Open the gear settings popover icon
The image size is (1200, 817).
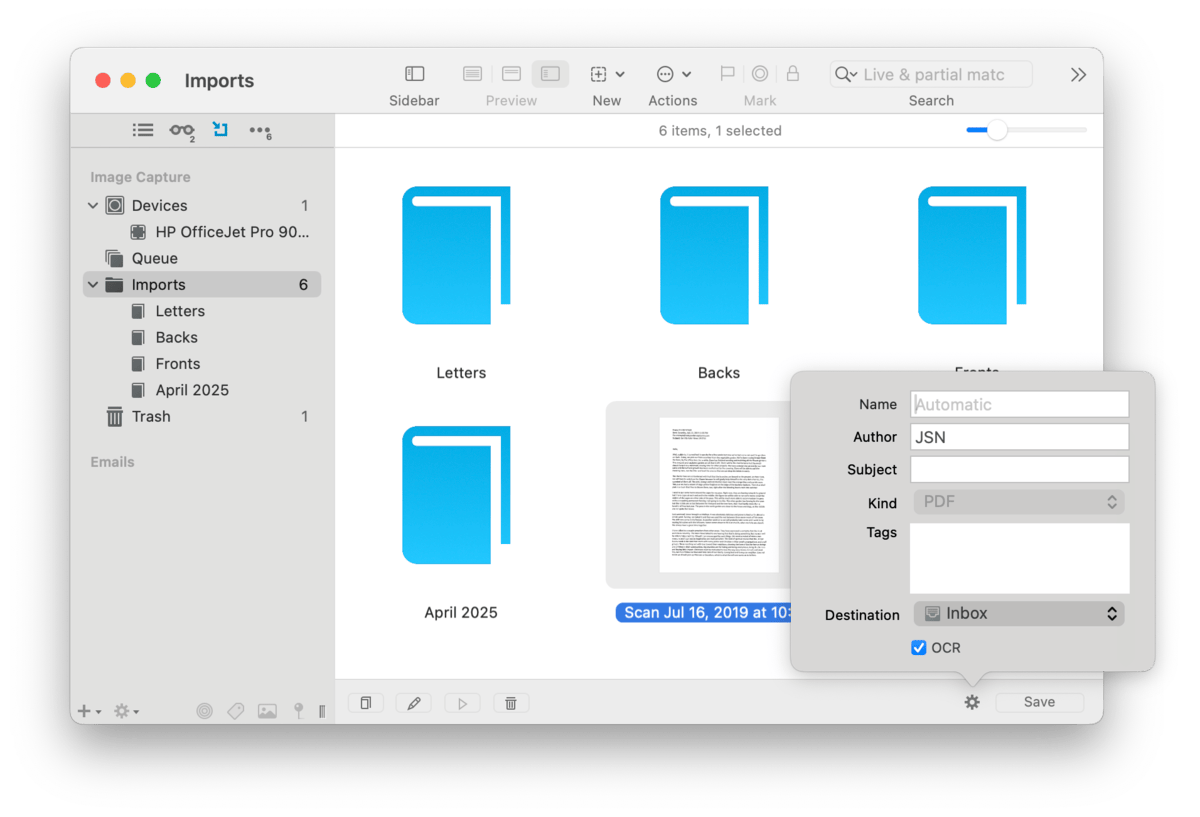[972, 702]
